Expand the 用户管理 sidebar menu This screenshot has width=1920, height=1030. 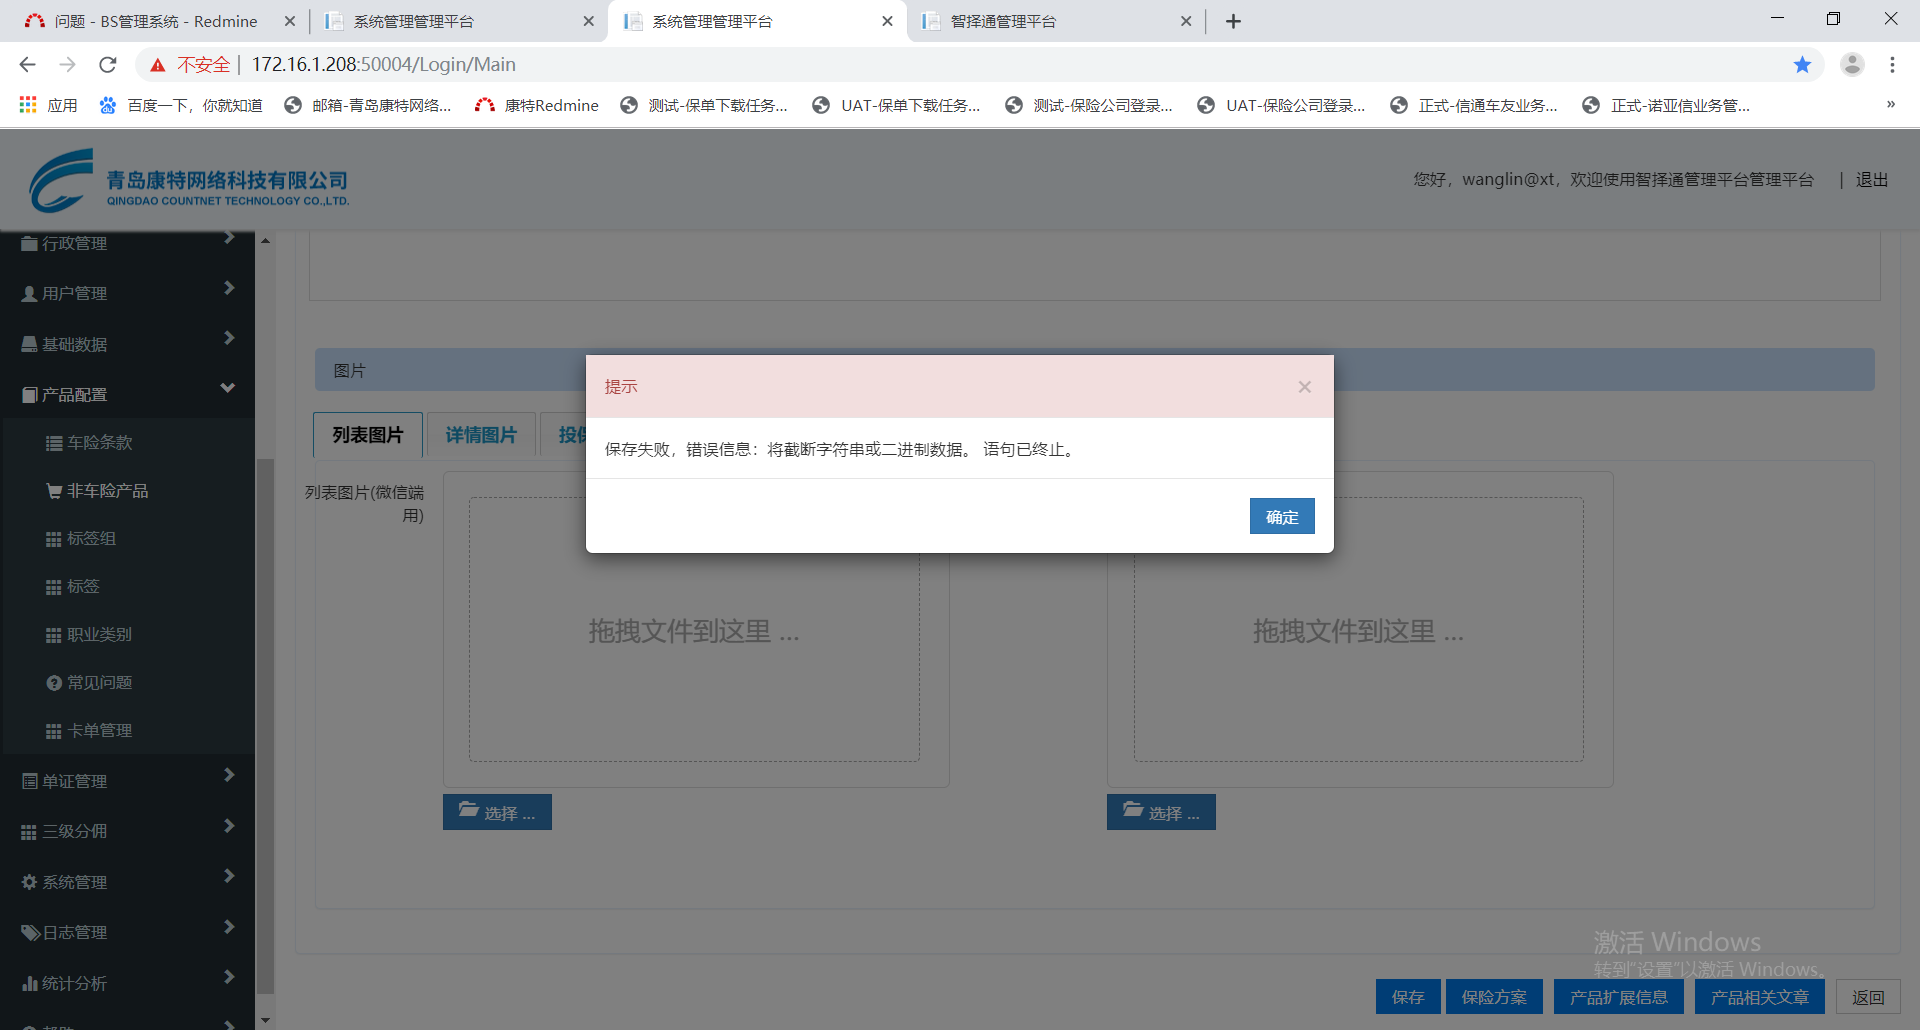127,293
